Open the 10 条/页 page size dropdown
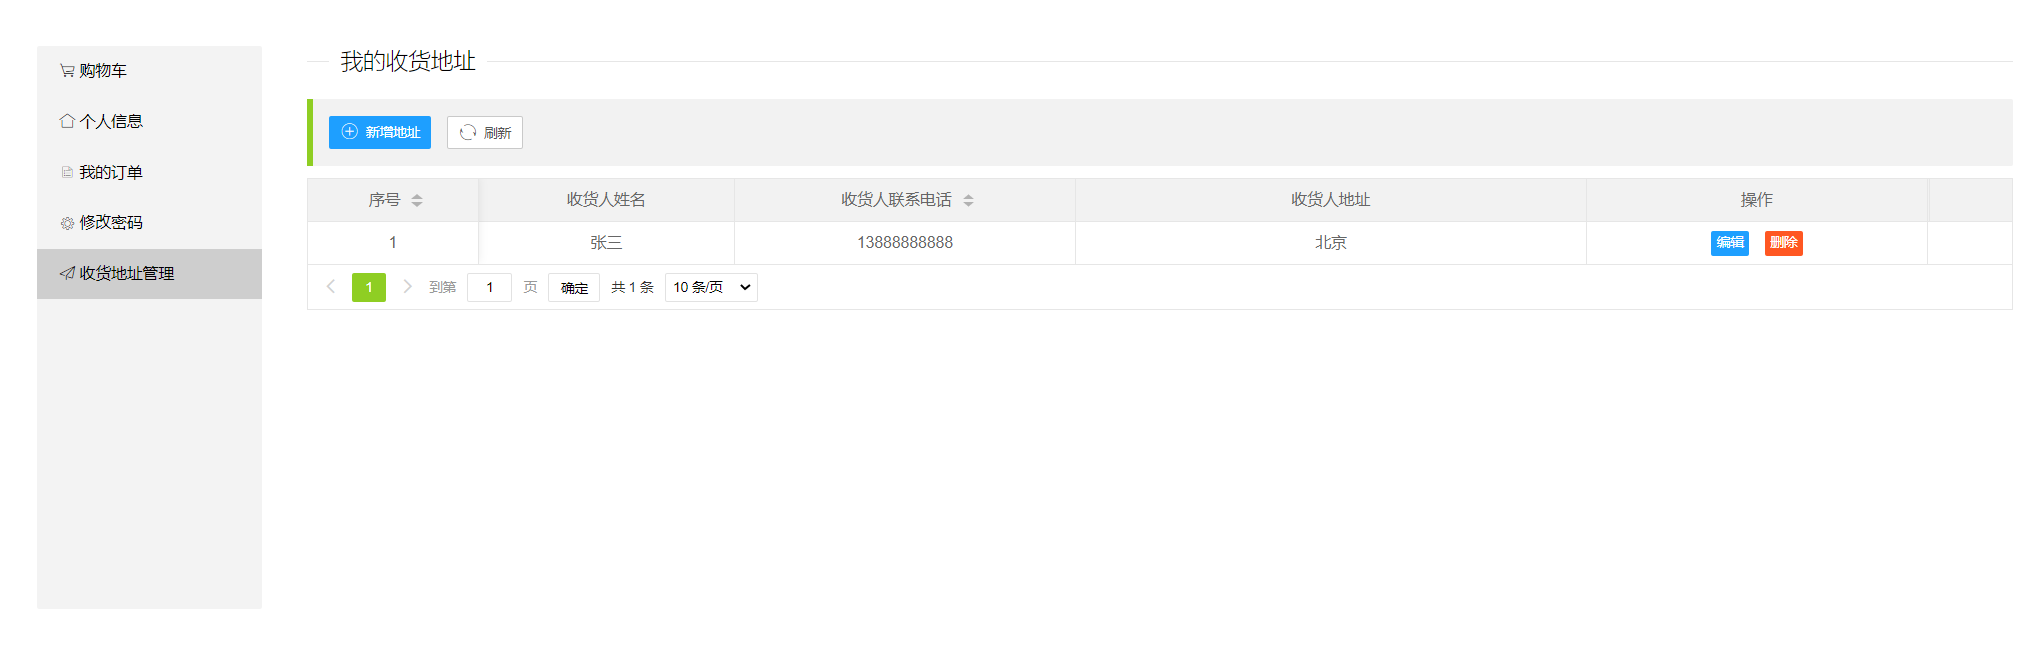The width and height of the screenshot is (2026, 656). click(x=711, y=288)
